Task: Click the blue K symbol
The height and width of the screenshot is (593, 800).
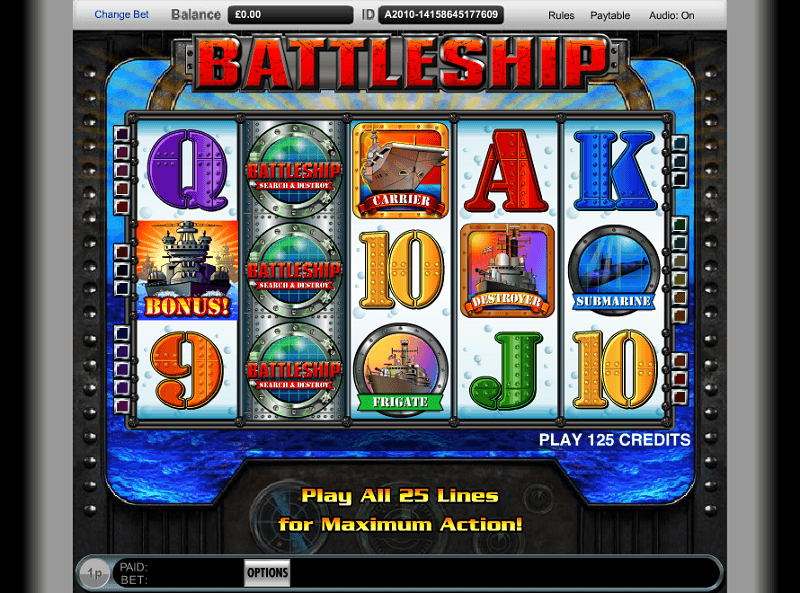Action: (x=614, y=170)
